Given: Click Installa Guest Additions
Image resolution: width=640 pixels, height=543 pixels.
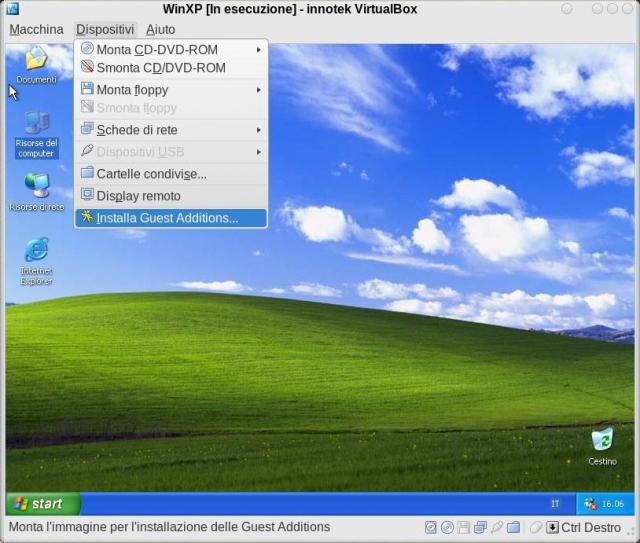Looking at the screenshot, I should (171, 218).
